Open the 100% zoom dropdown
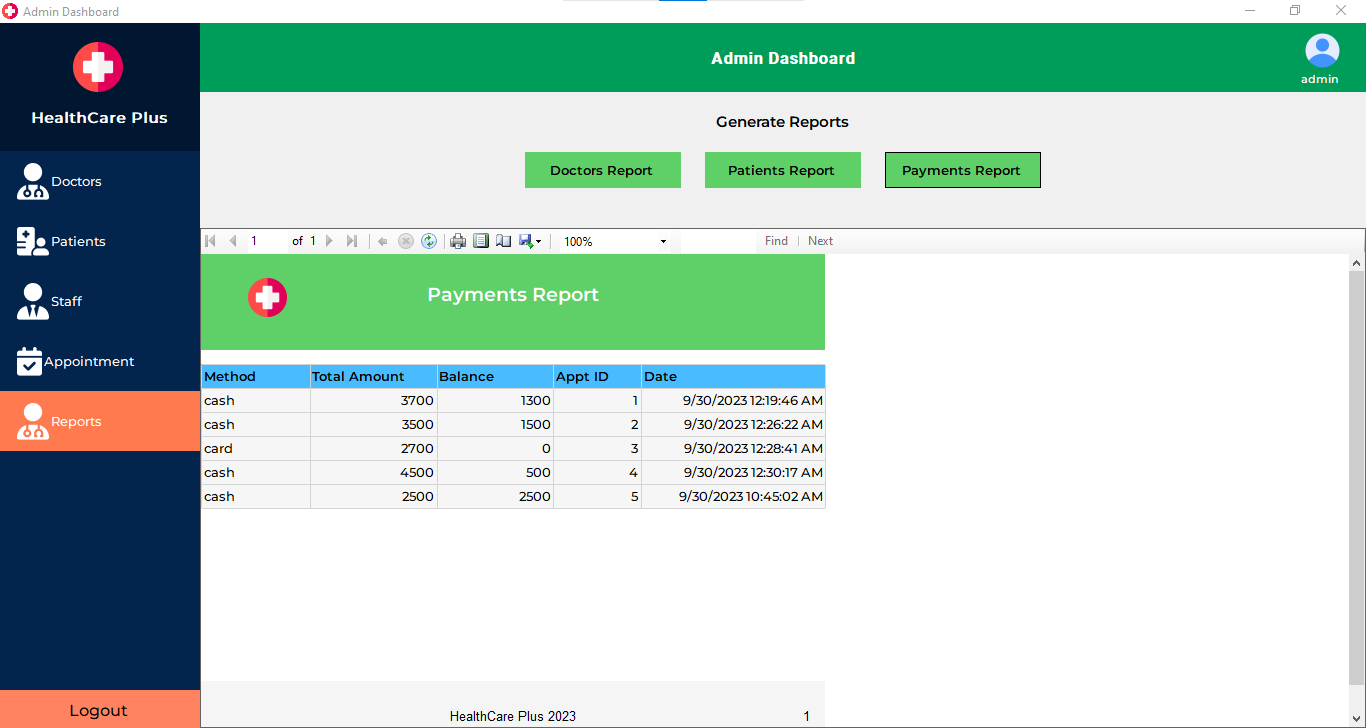 tap(615, 241)
